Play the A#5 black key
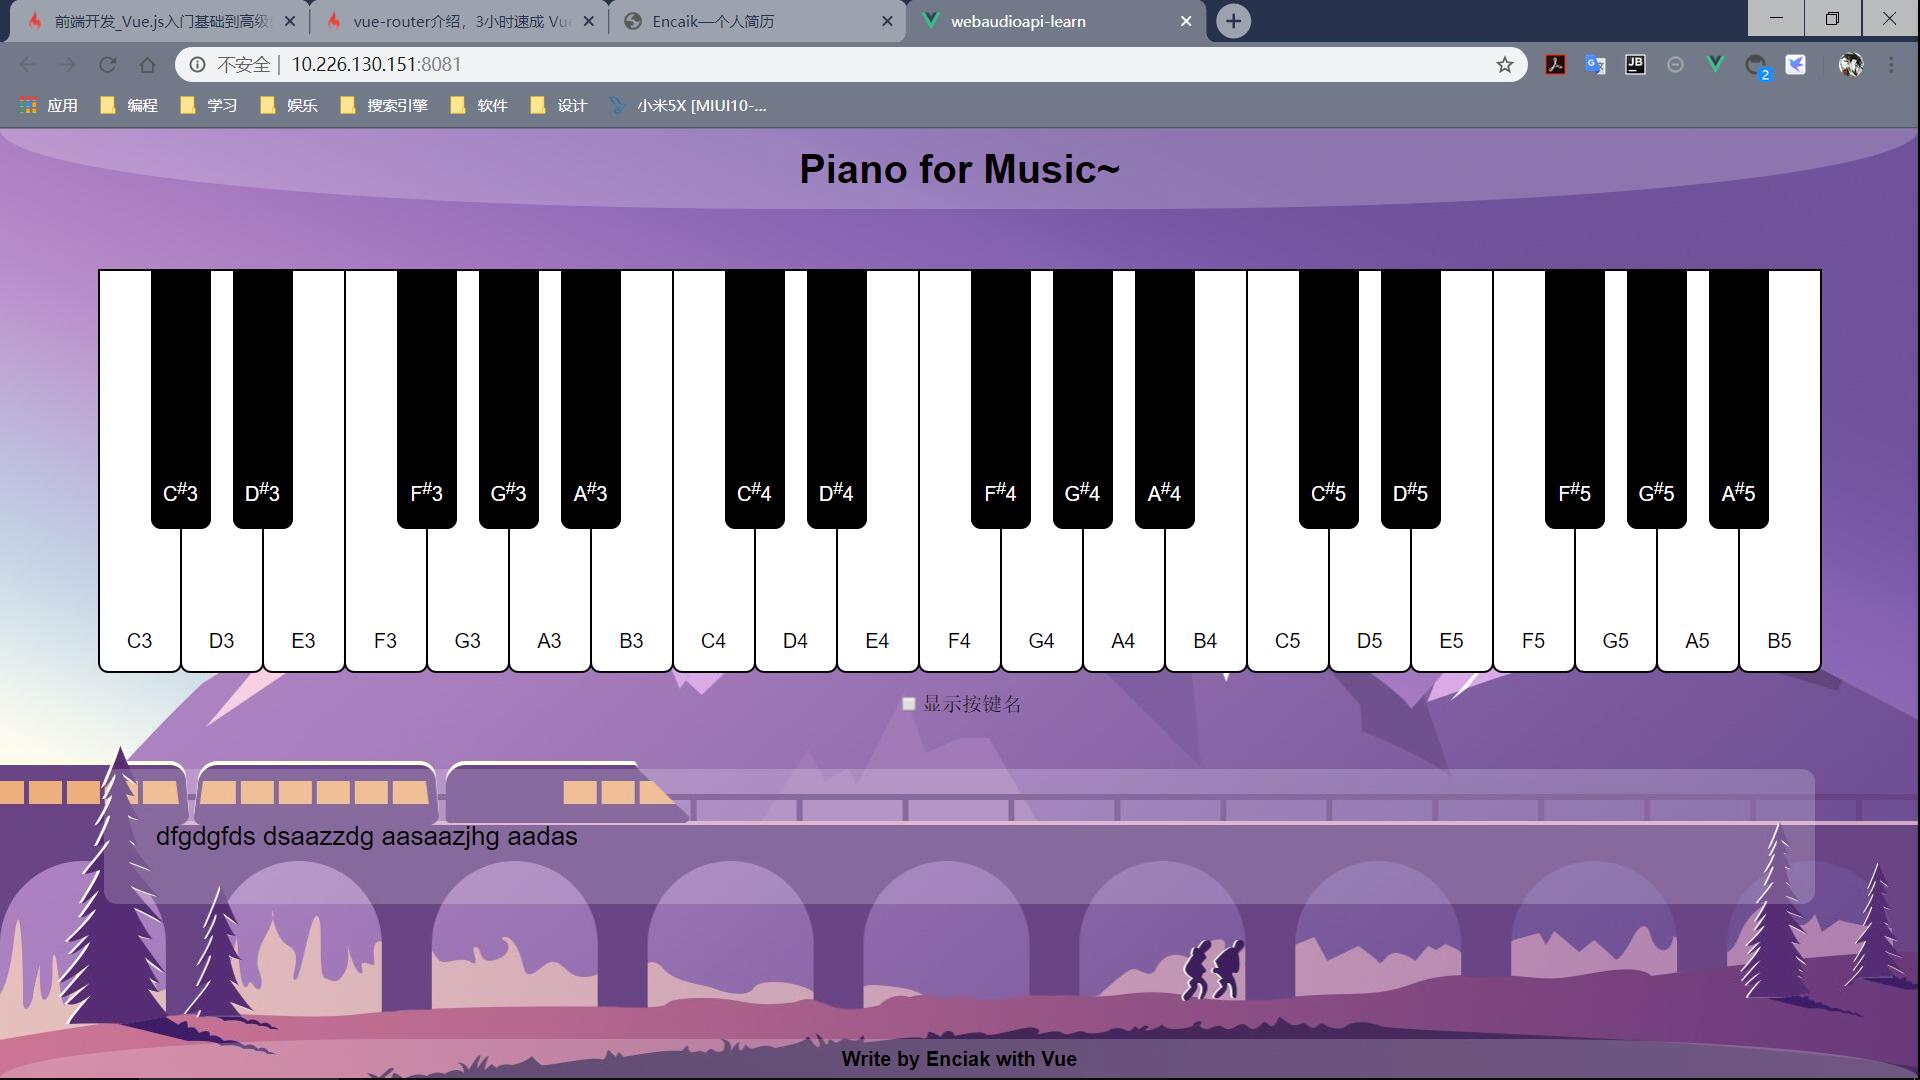 [x=1738, y=400]
